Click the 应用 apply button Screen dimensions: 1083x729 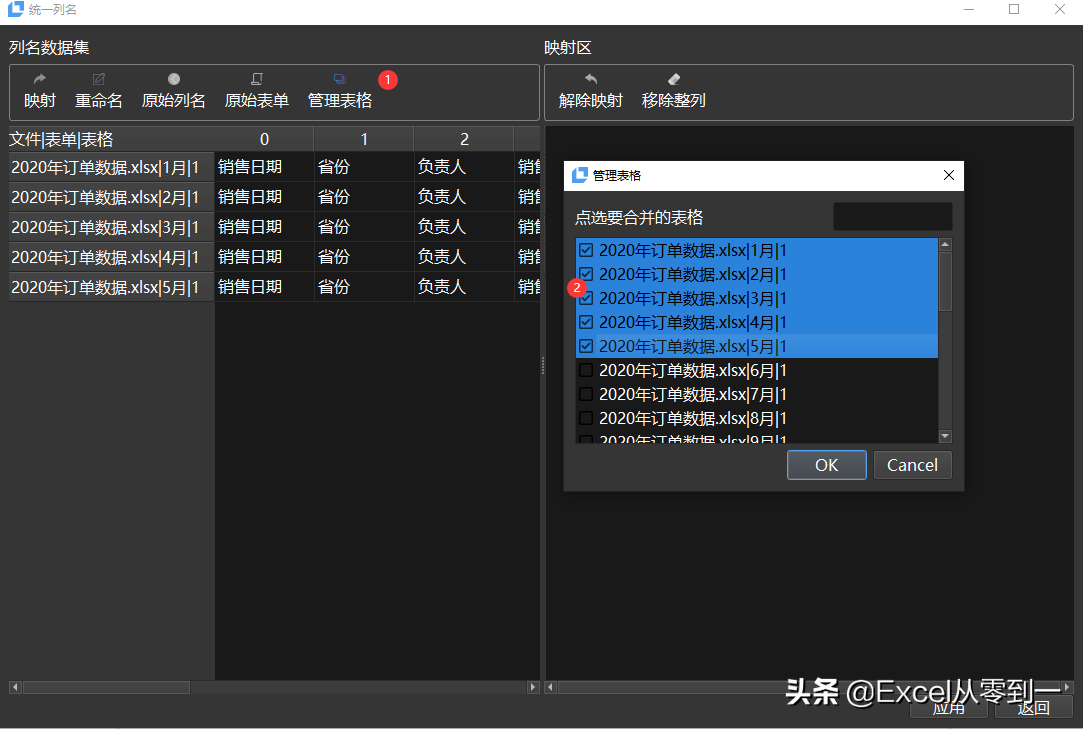949,707
